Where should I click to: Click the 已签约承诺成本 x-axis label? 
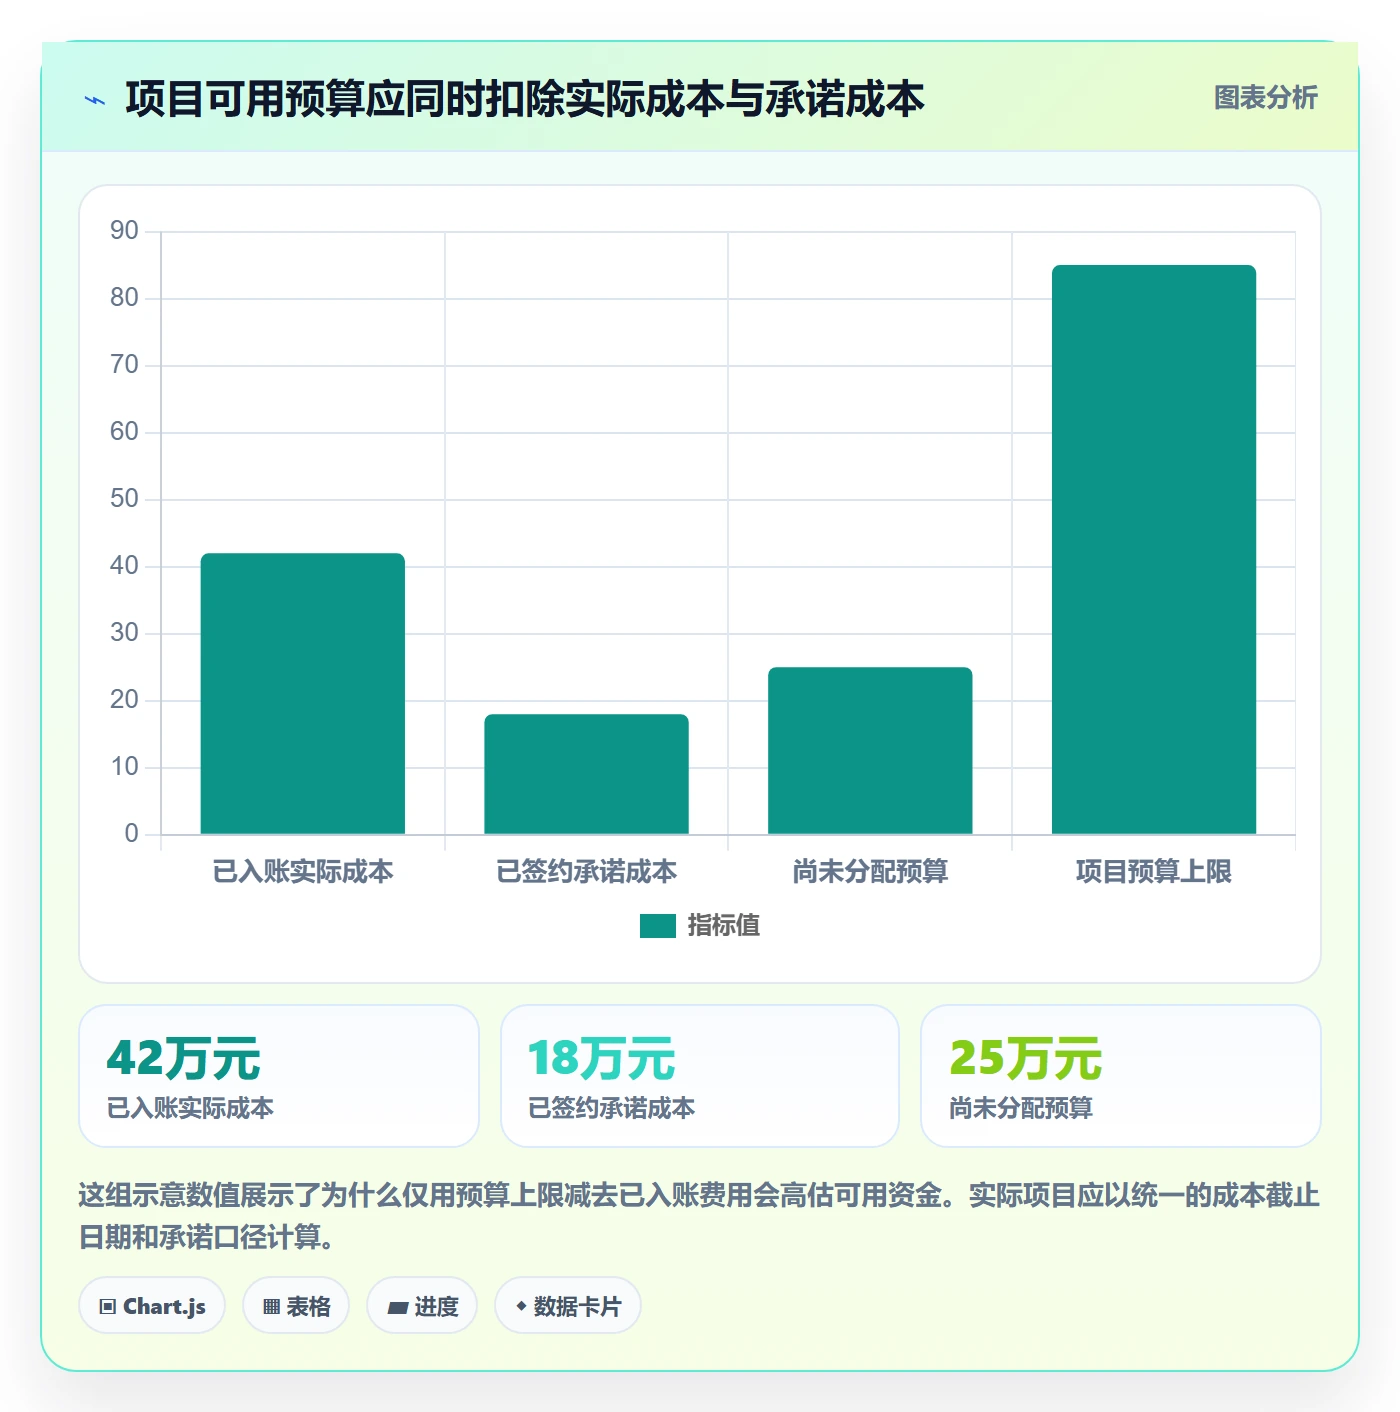pos(586,872)
